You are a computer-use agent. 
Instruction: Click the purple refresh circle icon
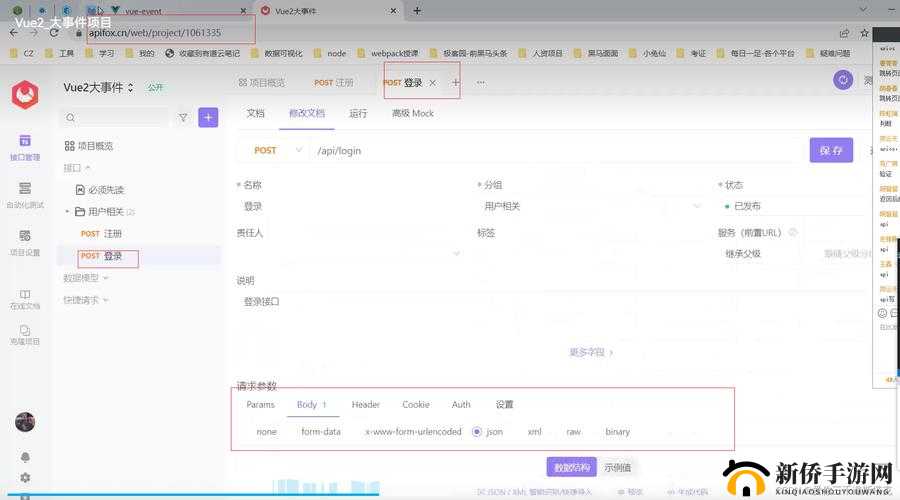click(843, 80)
